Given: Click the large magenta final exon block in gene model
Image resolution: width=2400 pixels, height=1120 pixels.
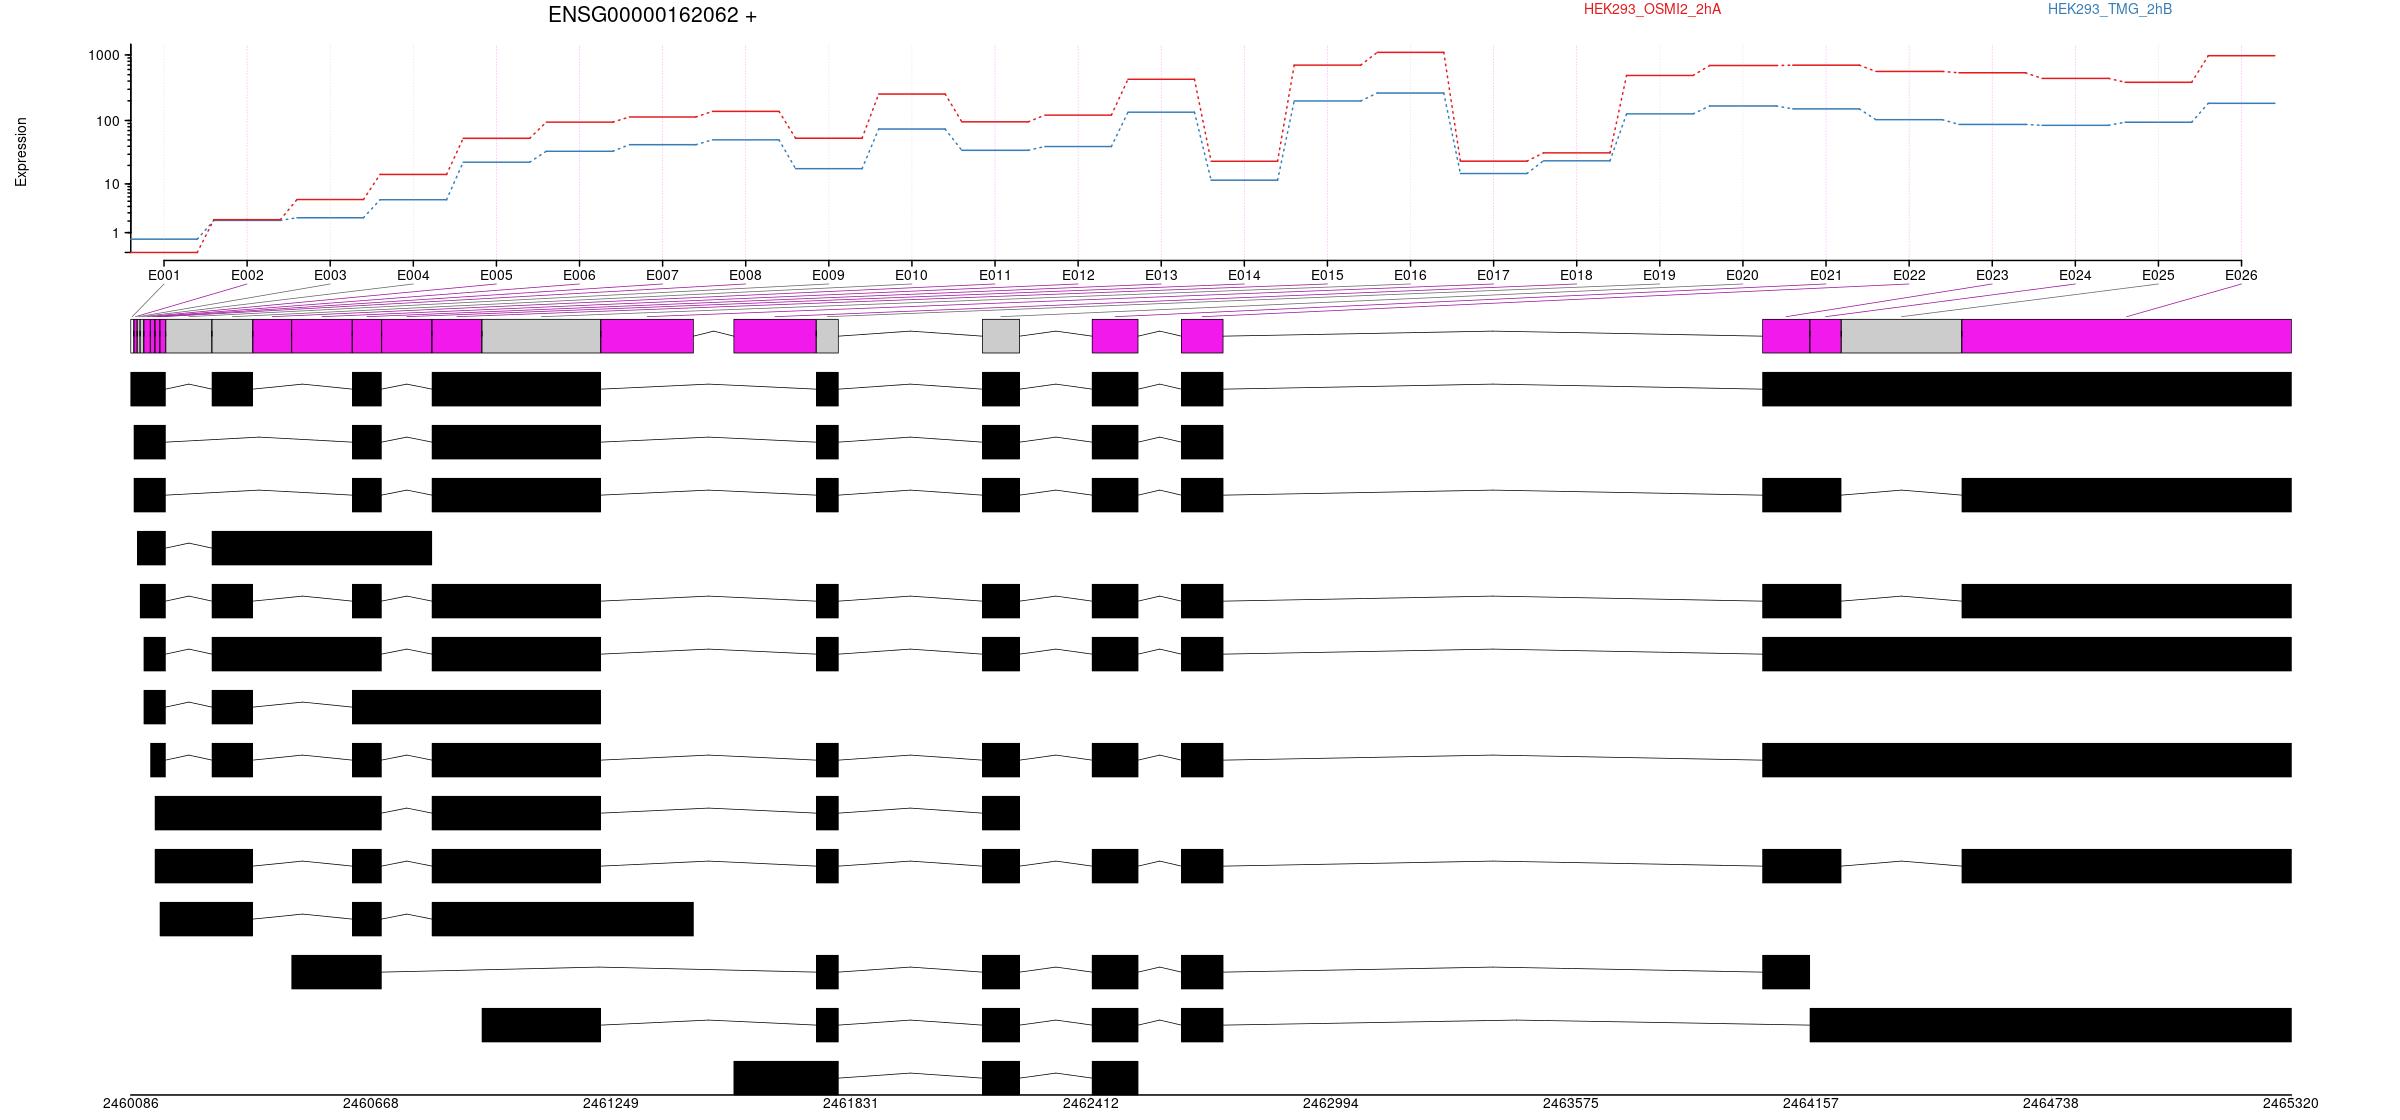Looking at the screenshot, I should click(2126, 336).
